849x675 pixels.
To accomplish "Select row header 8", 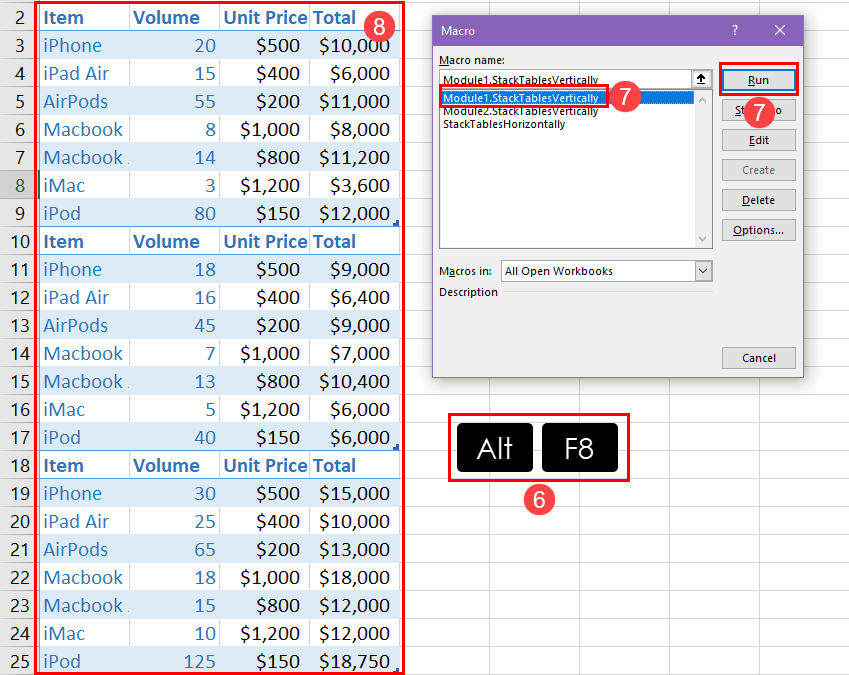I will point(18,186).
